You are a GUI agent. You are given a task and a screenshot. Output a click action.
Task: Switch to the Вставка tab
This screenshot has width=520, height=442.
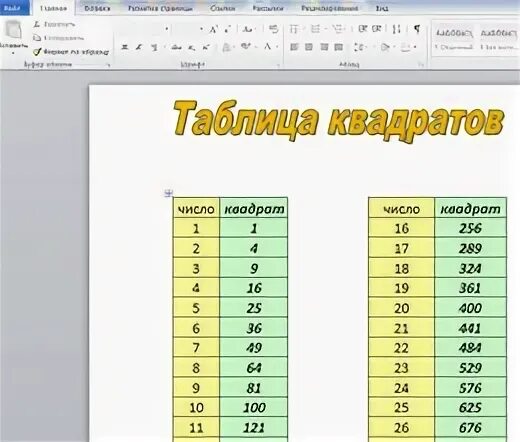(x=97, y=8)
